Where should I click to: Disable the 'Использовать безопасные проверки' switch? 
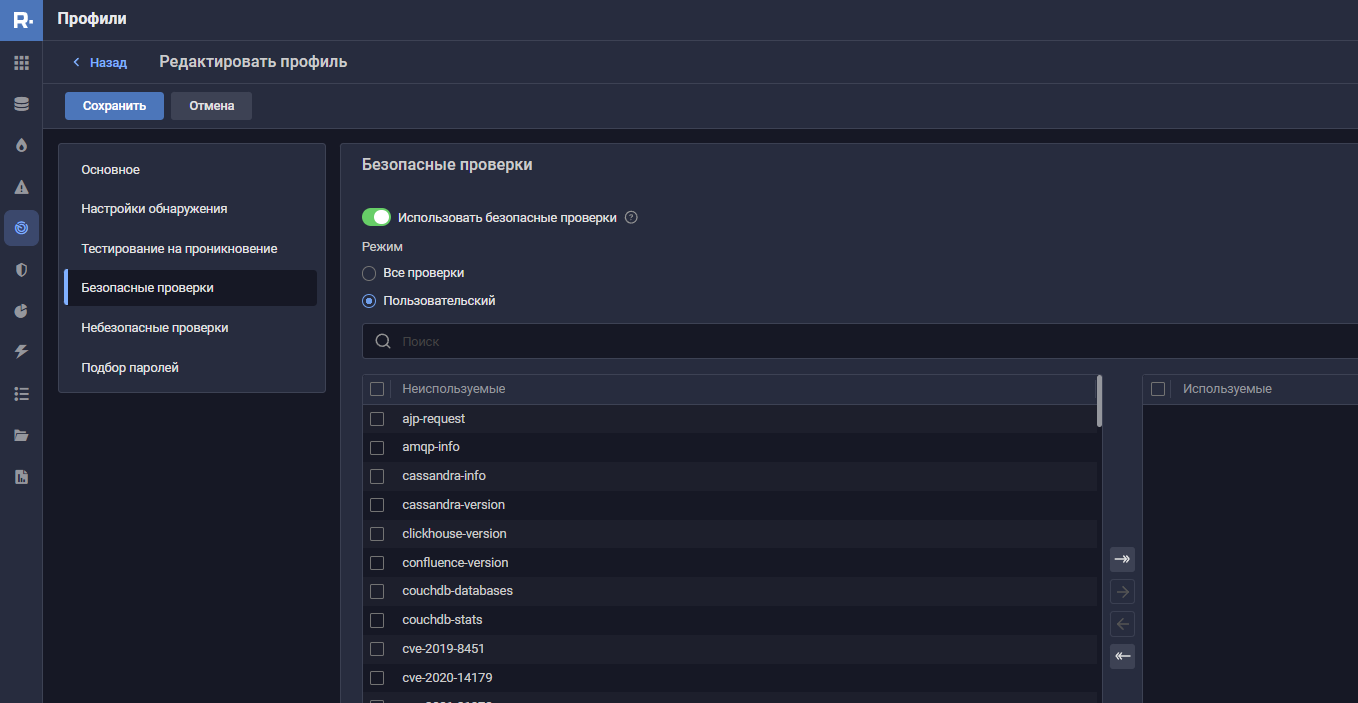coord(376,218)
